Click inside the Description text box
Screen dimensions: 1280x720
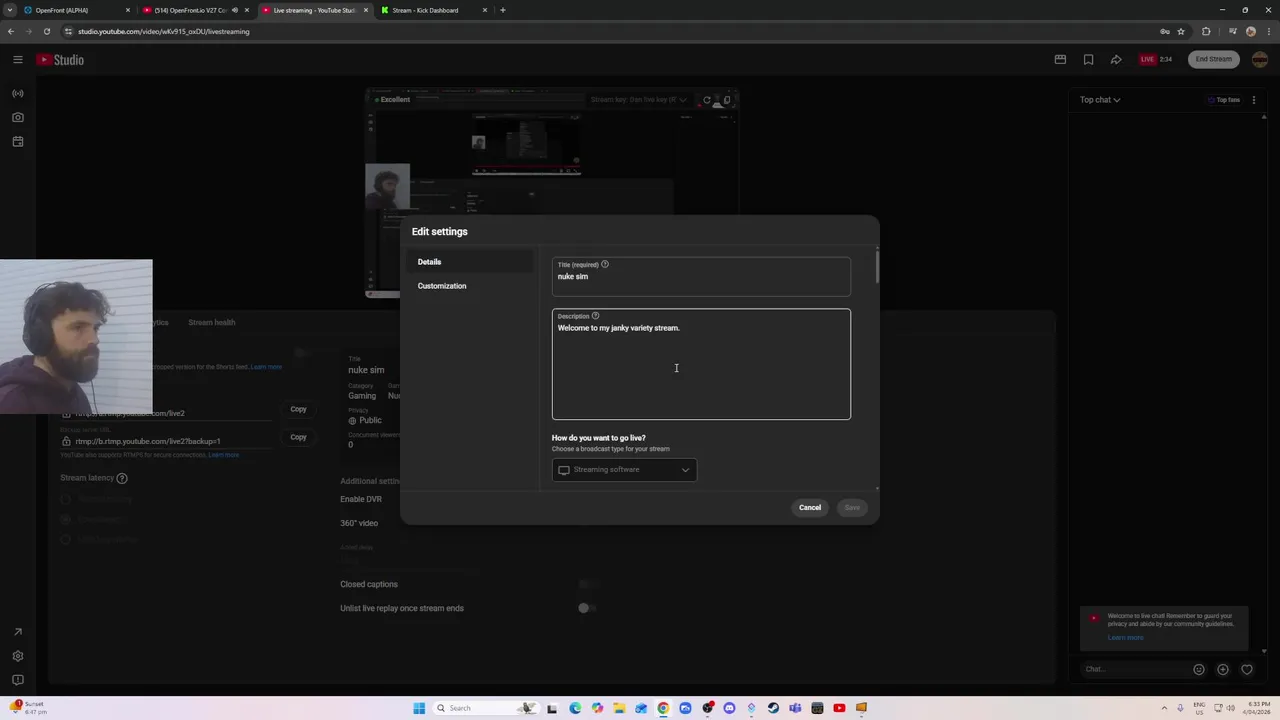point(701,364)
